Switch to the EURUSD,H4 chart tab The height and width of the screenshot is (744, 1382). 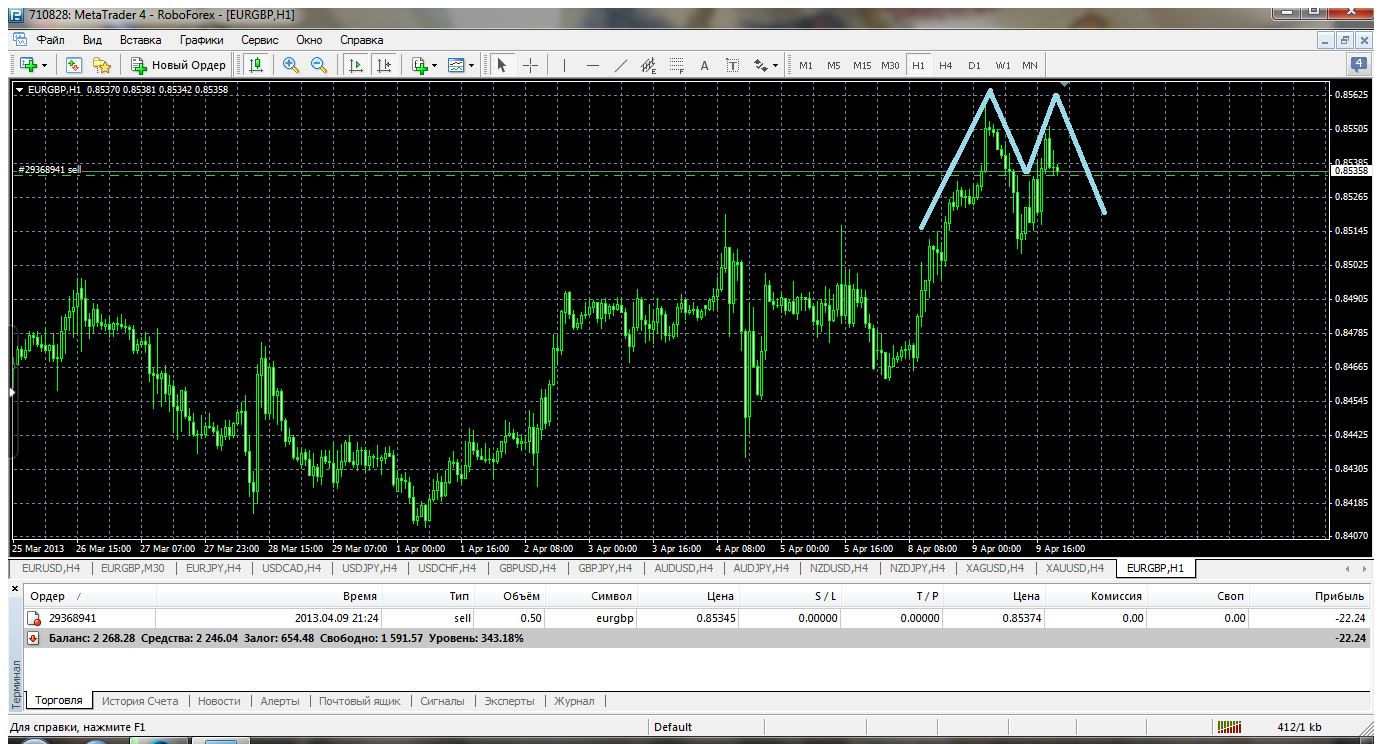(x=50, y=568)
